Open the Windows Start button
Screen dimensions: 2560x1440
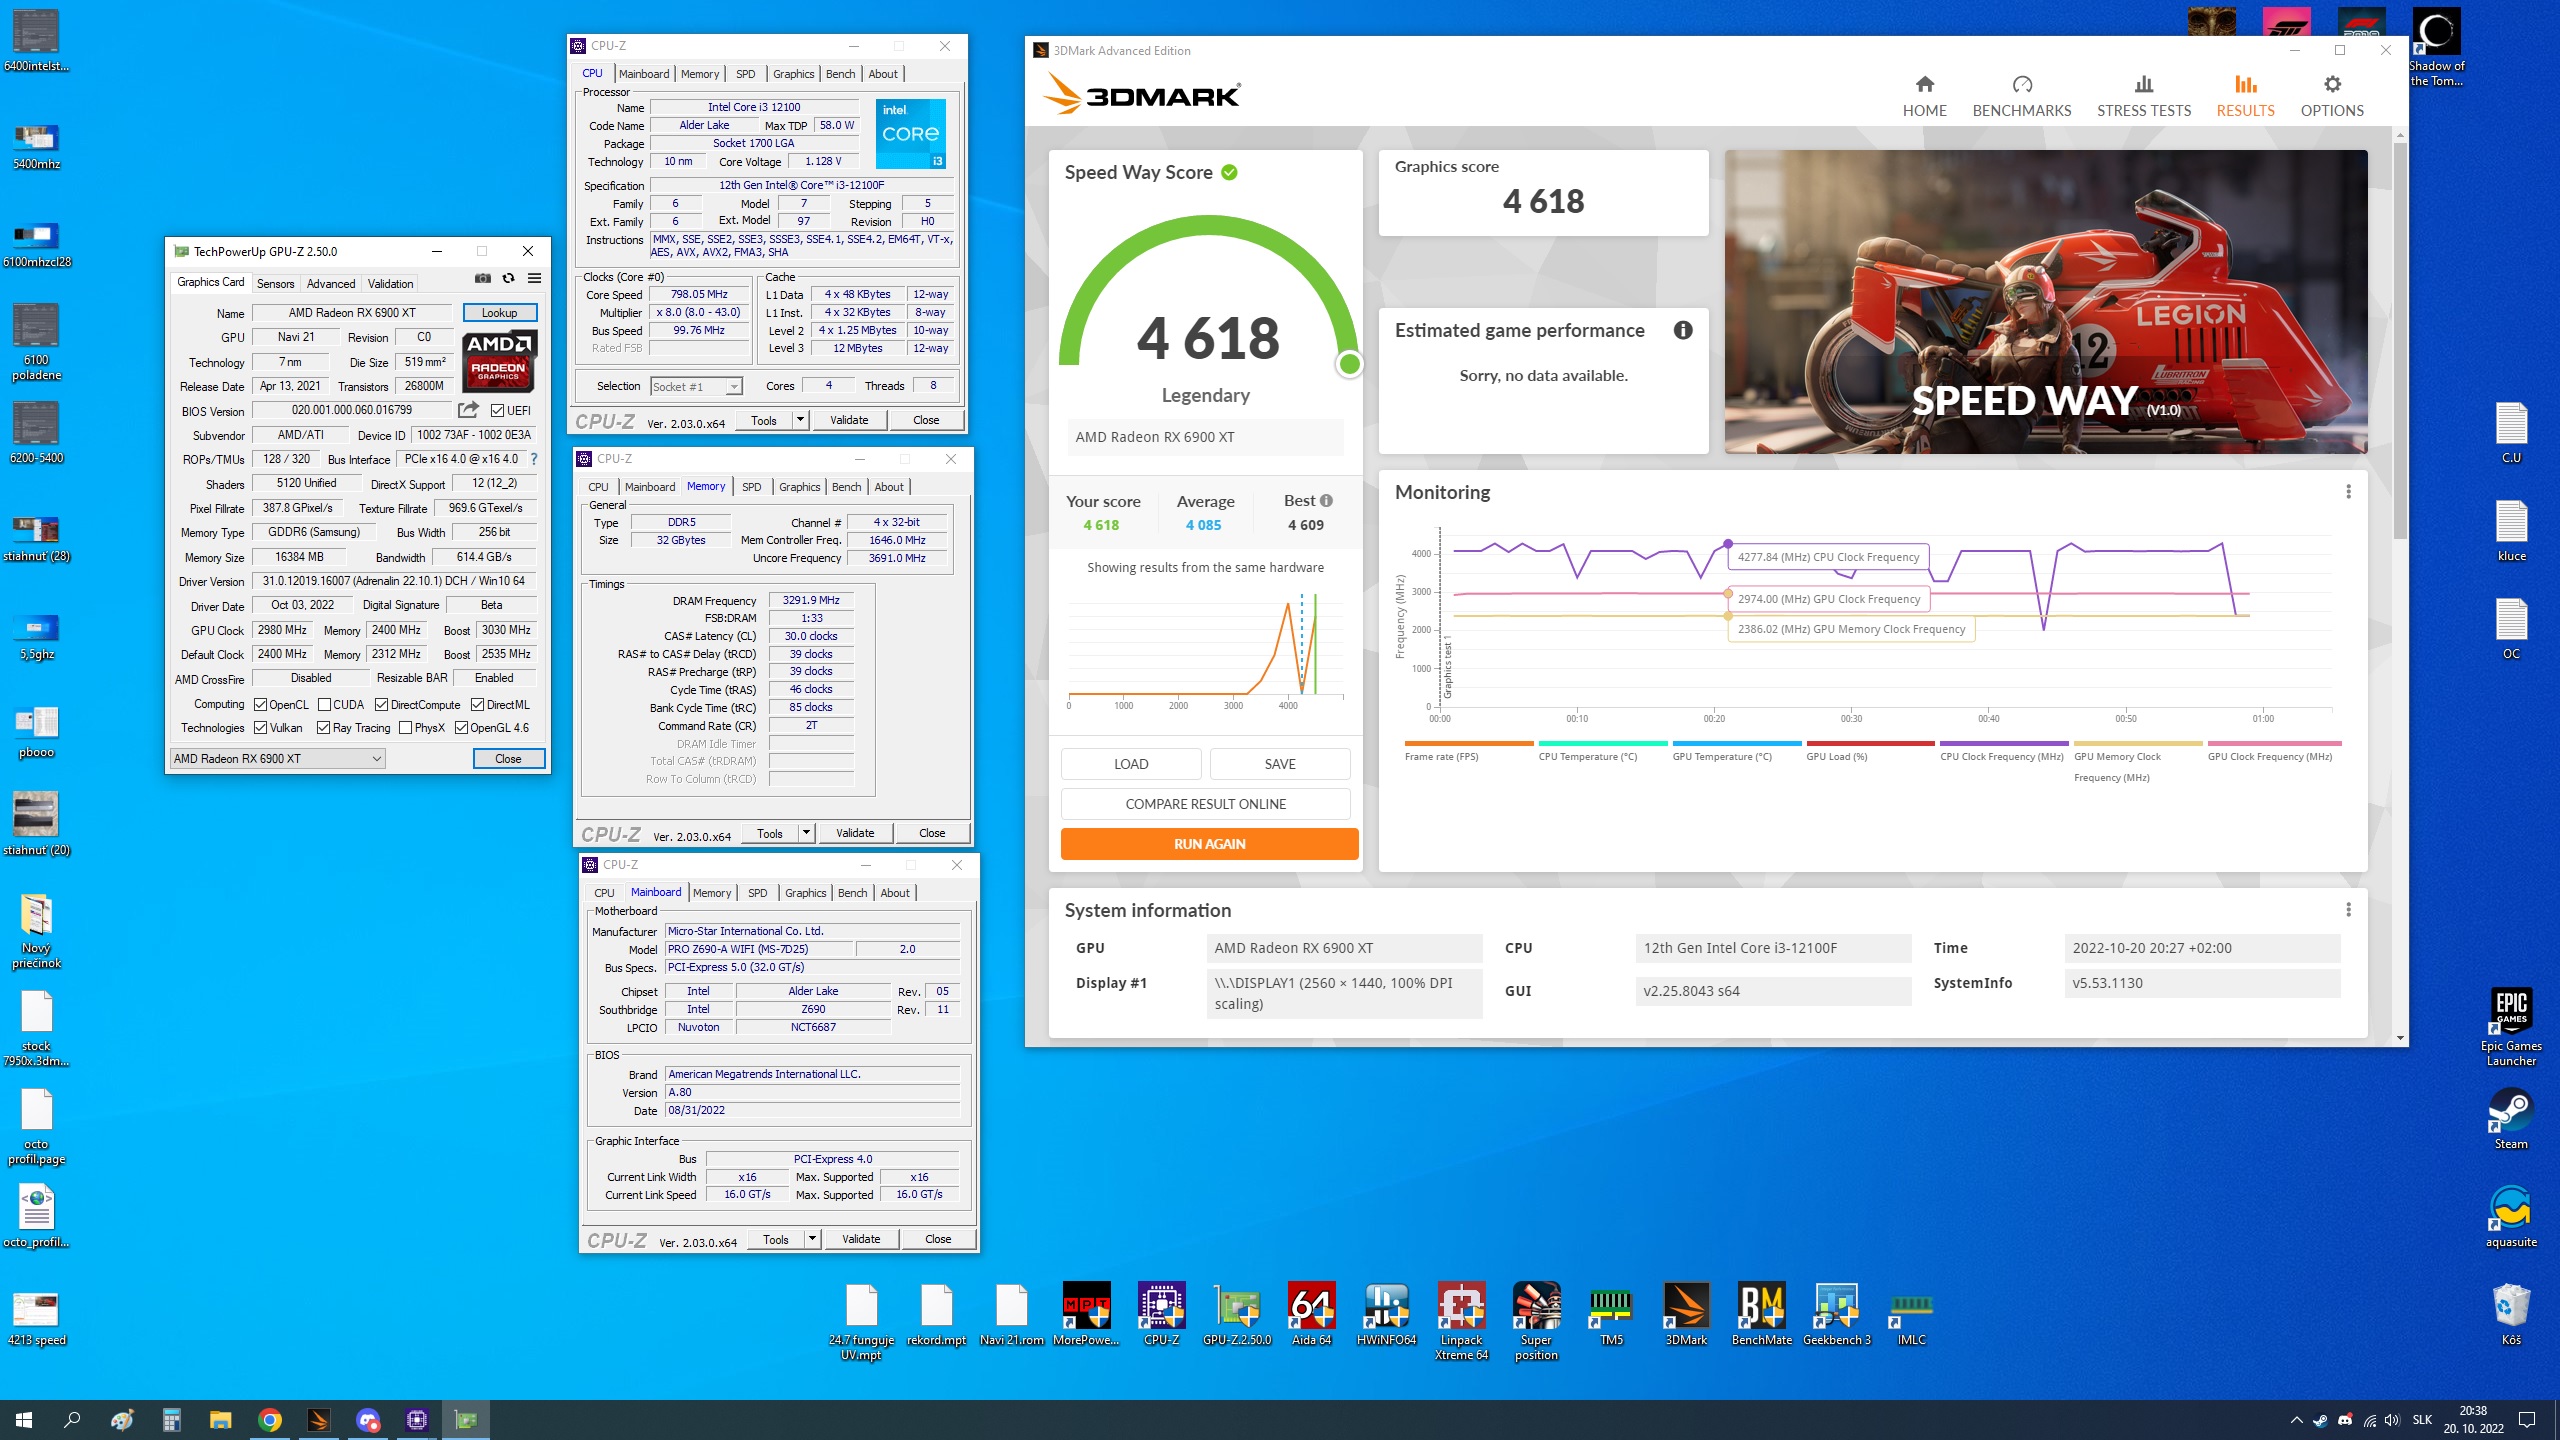click(24, 1420)
